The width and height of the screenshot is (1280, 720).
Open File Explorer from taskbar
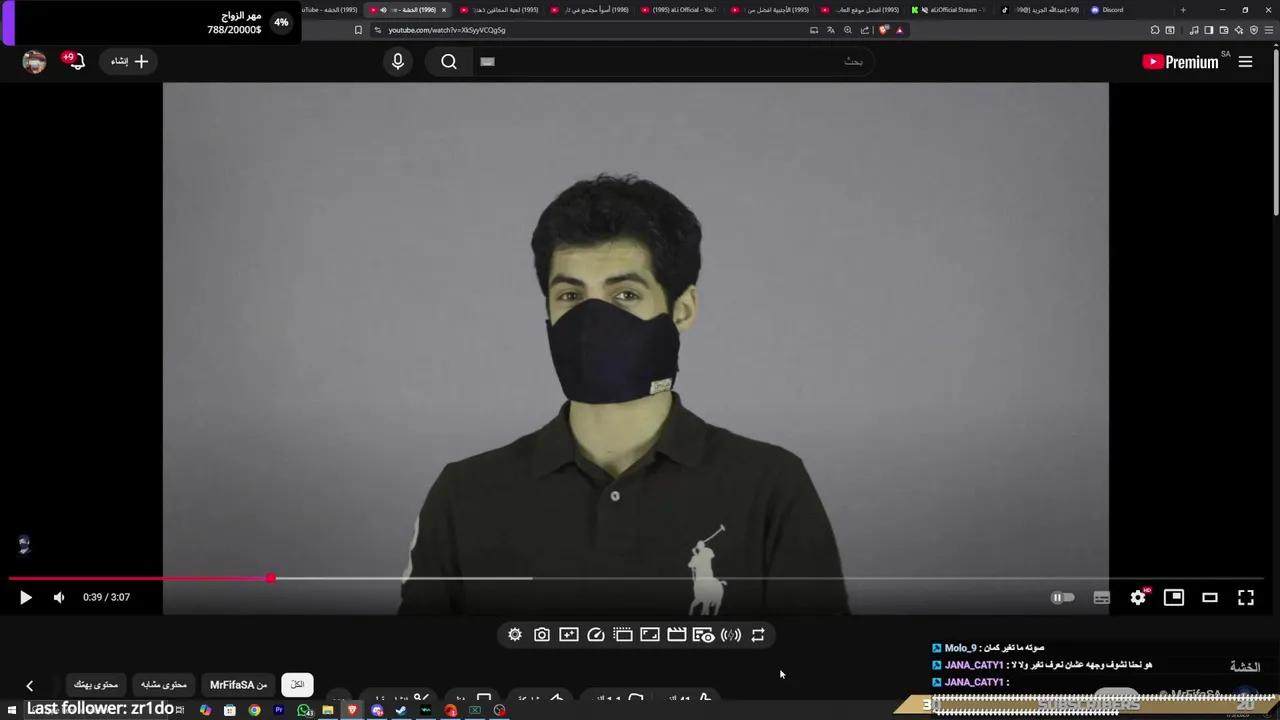328,711
